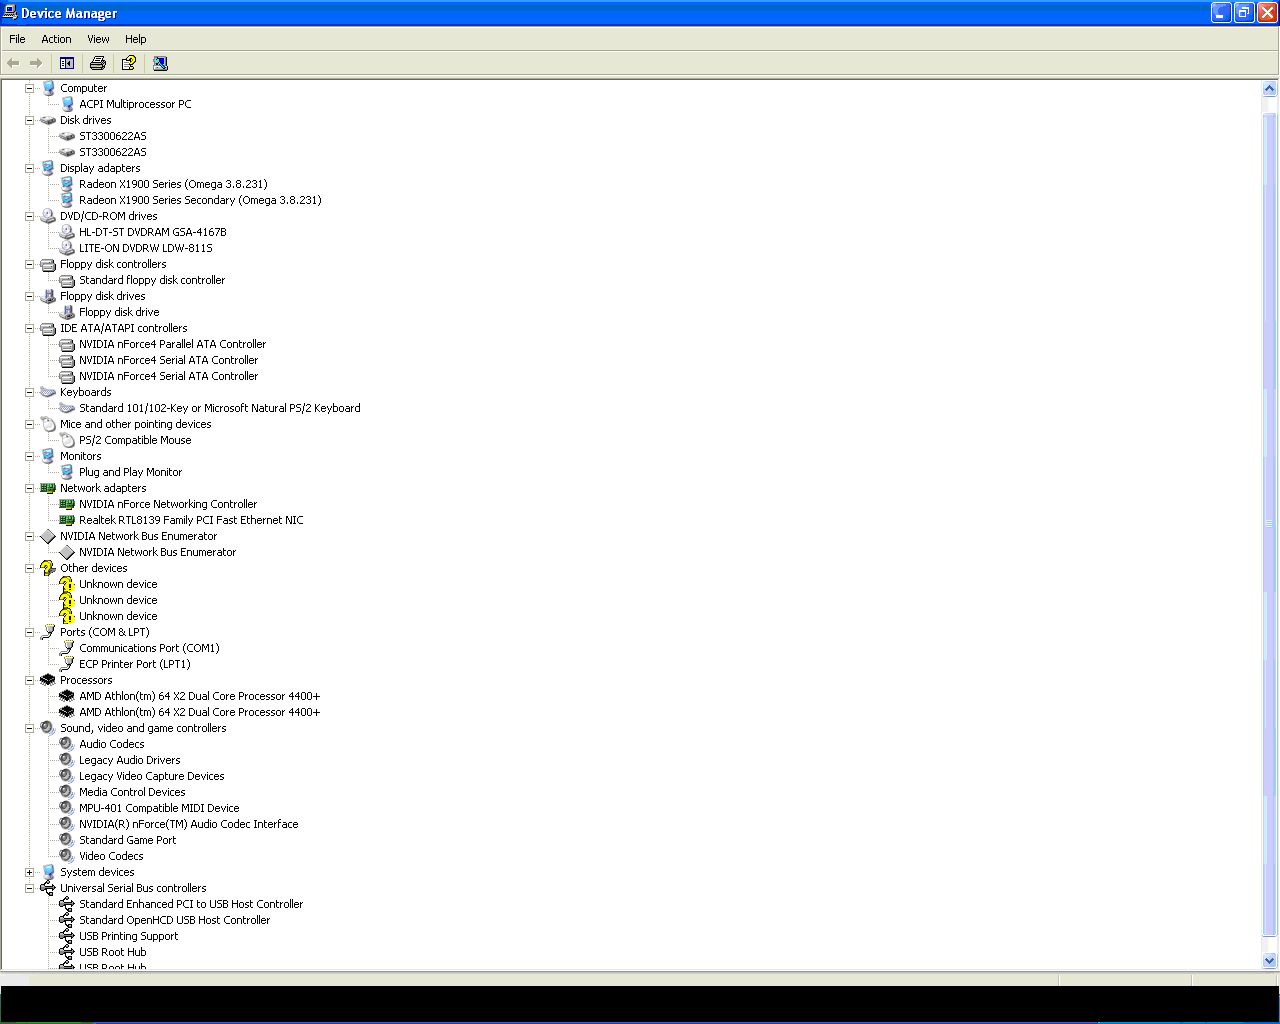The height and width of the screenshot is (1024, 1280).
Task: Click the Help toolbar icon with question mark
Action: (x=129, y=63)
